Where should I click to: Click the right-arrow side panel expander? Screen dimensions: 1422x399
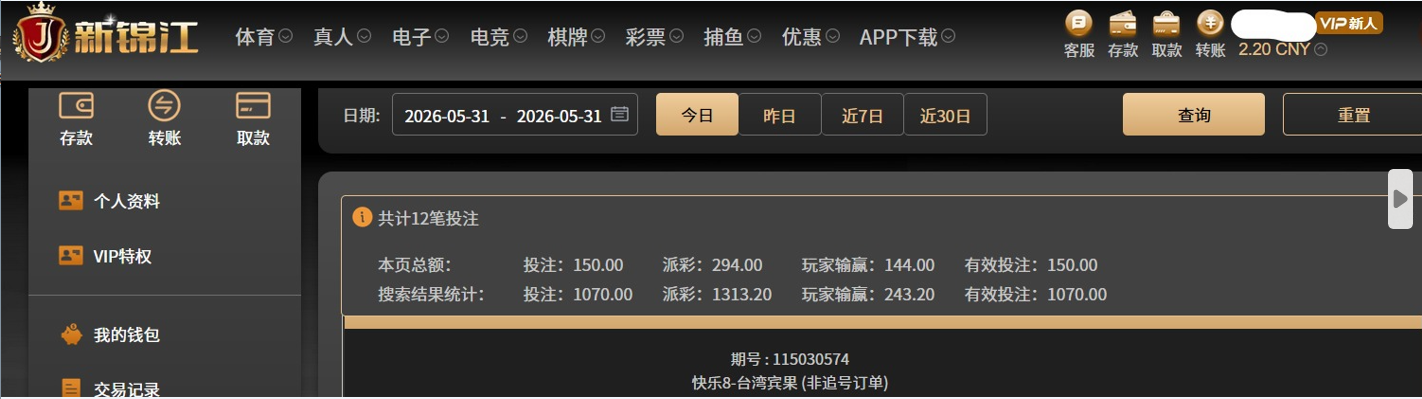(1401, 198)
